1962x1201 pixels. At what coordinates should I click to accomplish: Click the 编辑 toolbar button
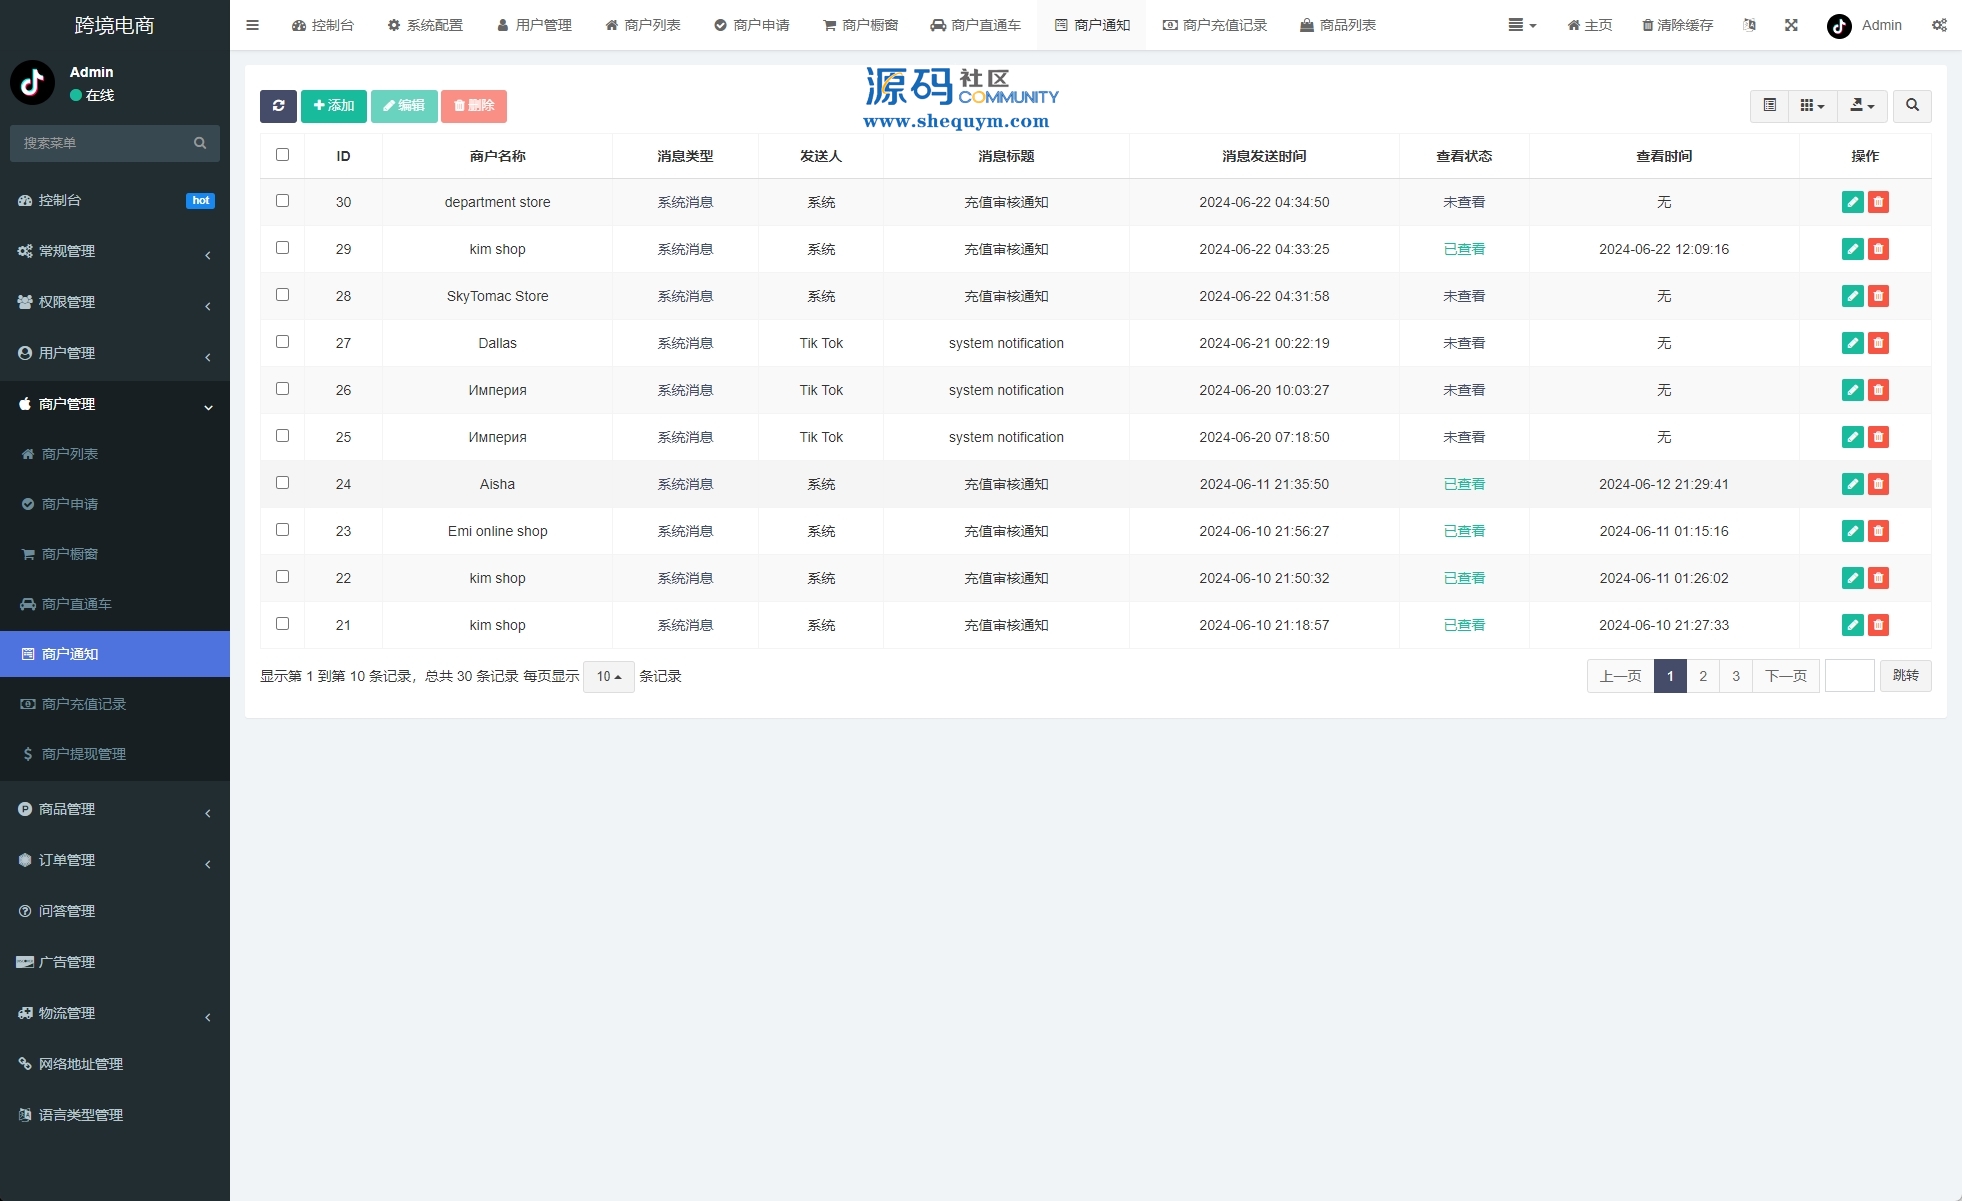click(404, 106)
